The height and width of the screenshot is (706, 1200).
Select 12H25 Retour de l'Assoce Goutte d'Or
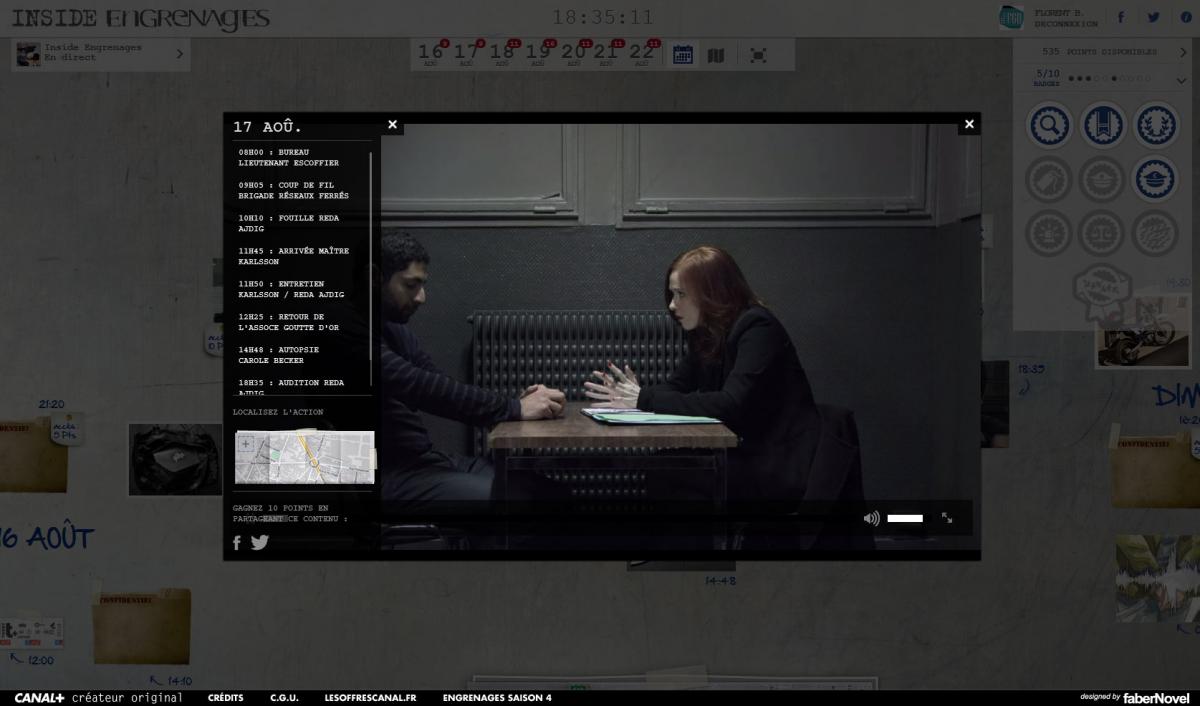click(x=289, y=322)
